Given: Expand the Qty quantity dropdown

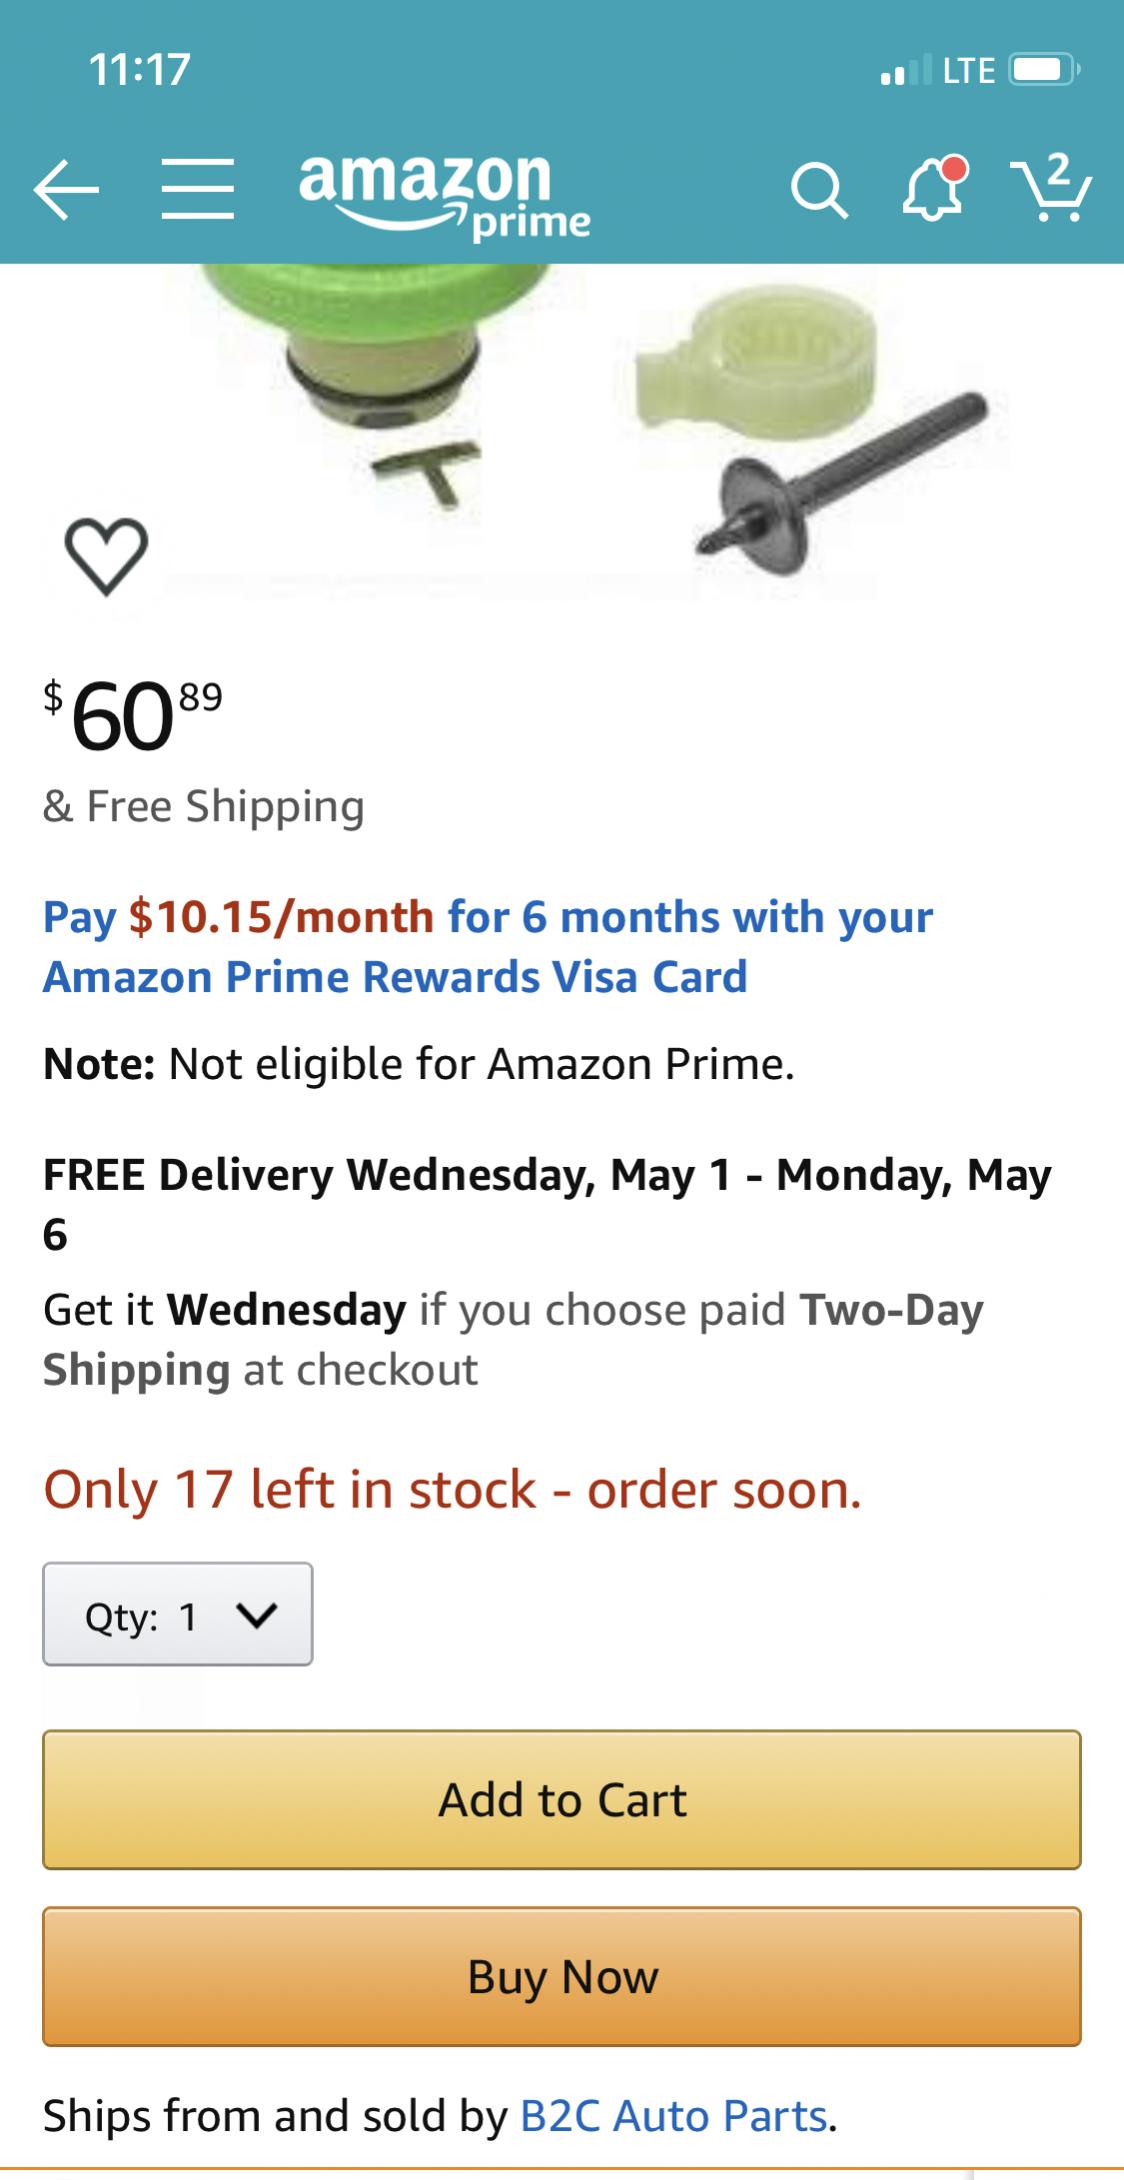Looking at the screenshot, I should (178, 1614).
